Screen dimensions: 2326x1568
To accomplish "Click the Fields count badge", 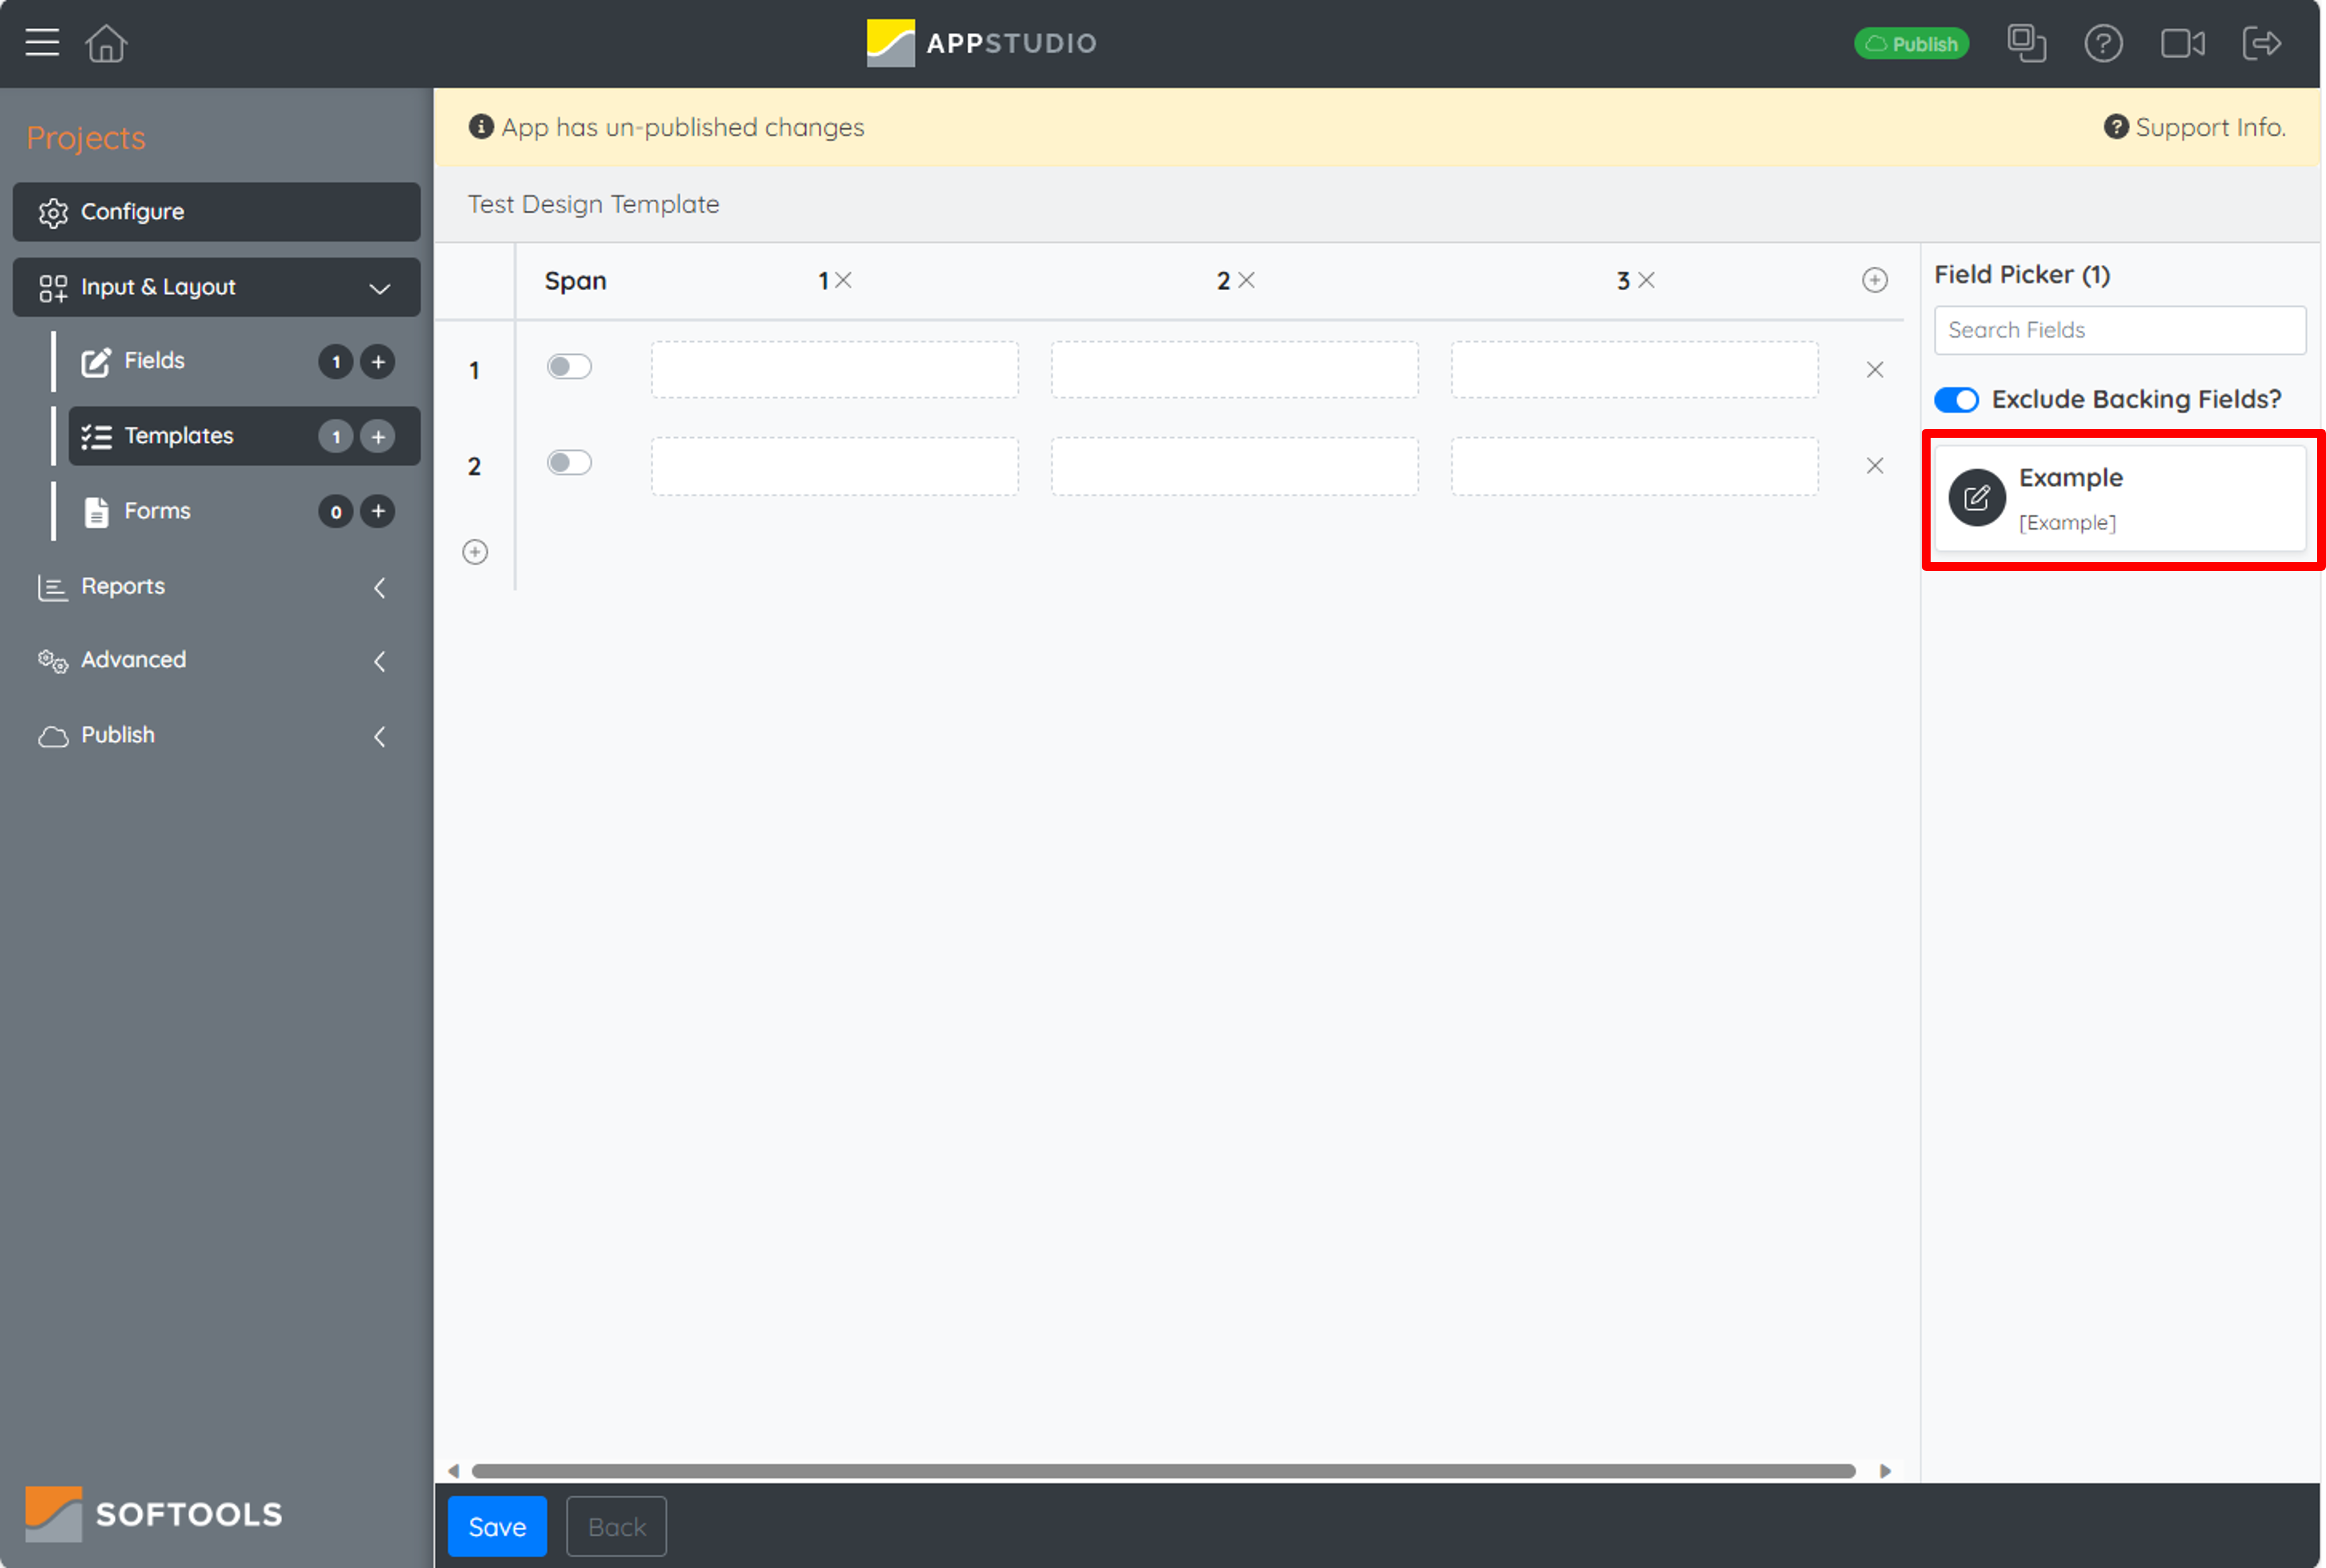I will pyautogui.click(x=336, y=361).
